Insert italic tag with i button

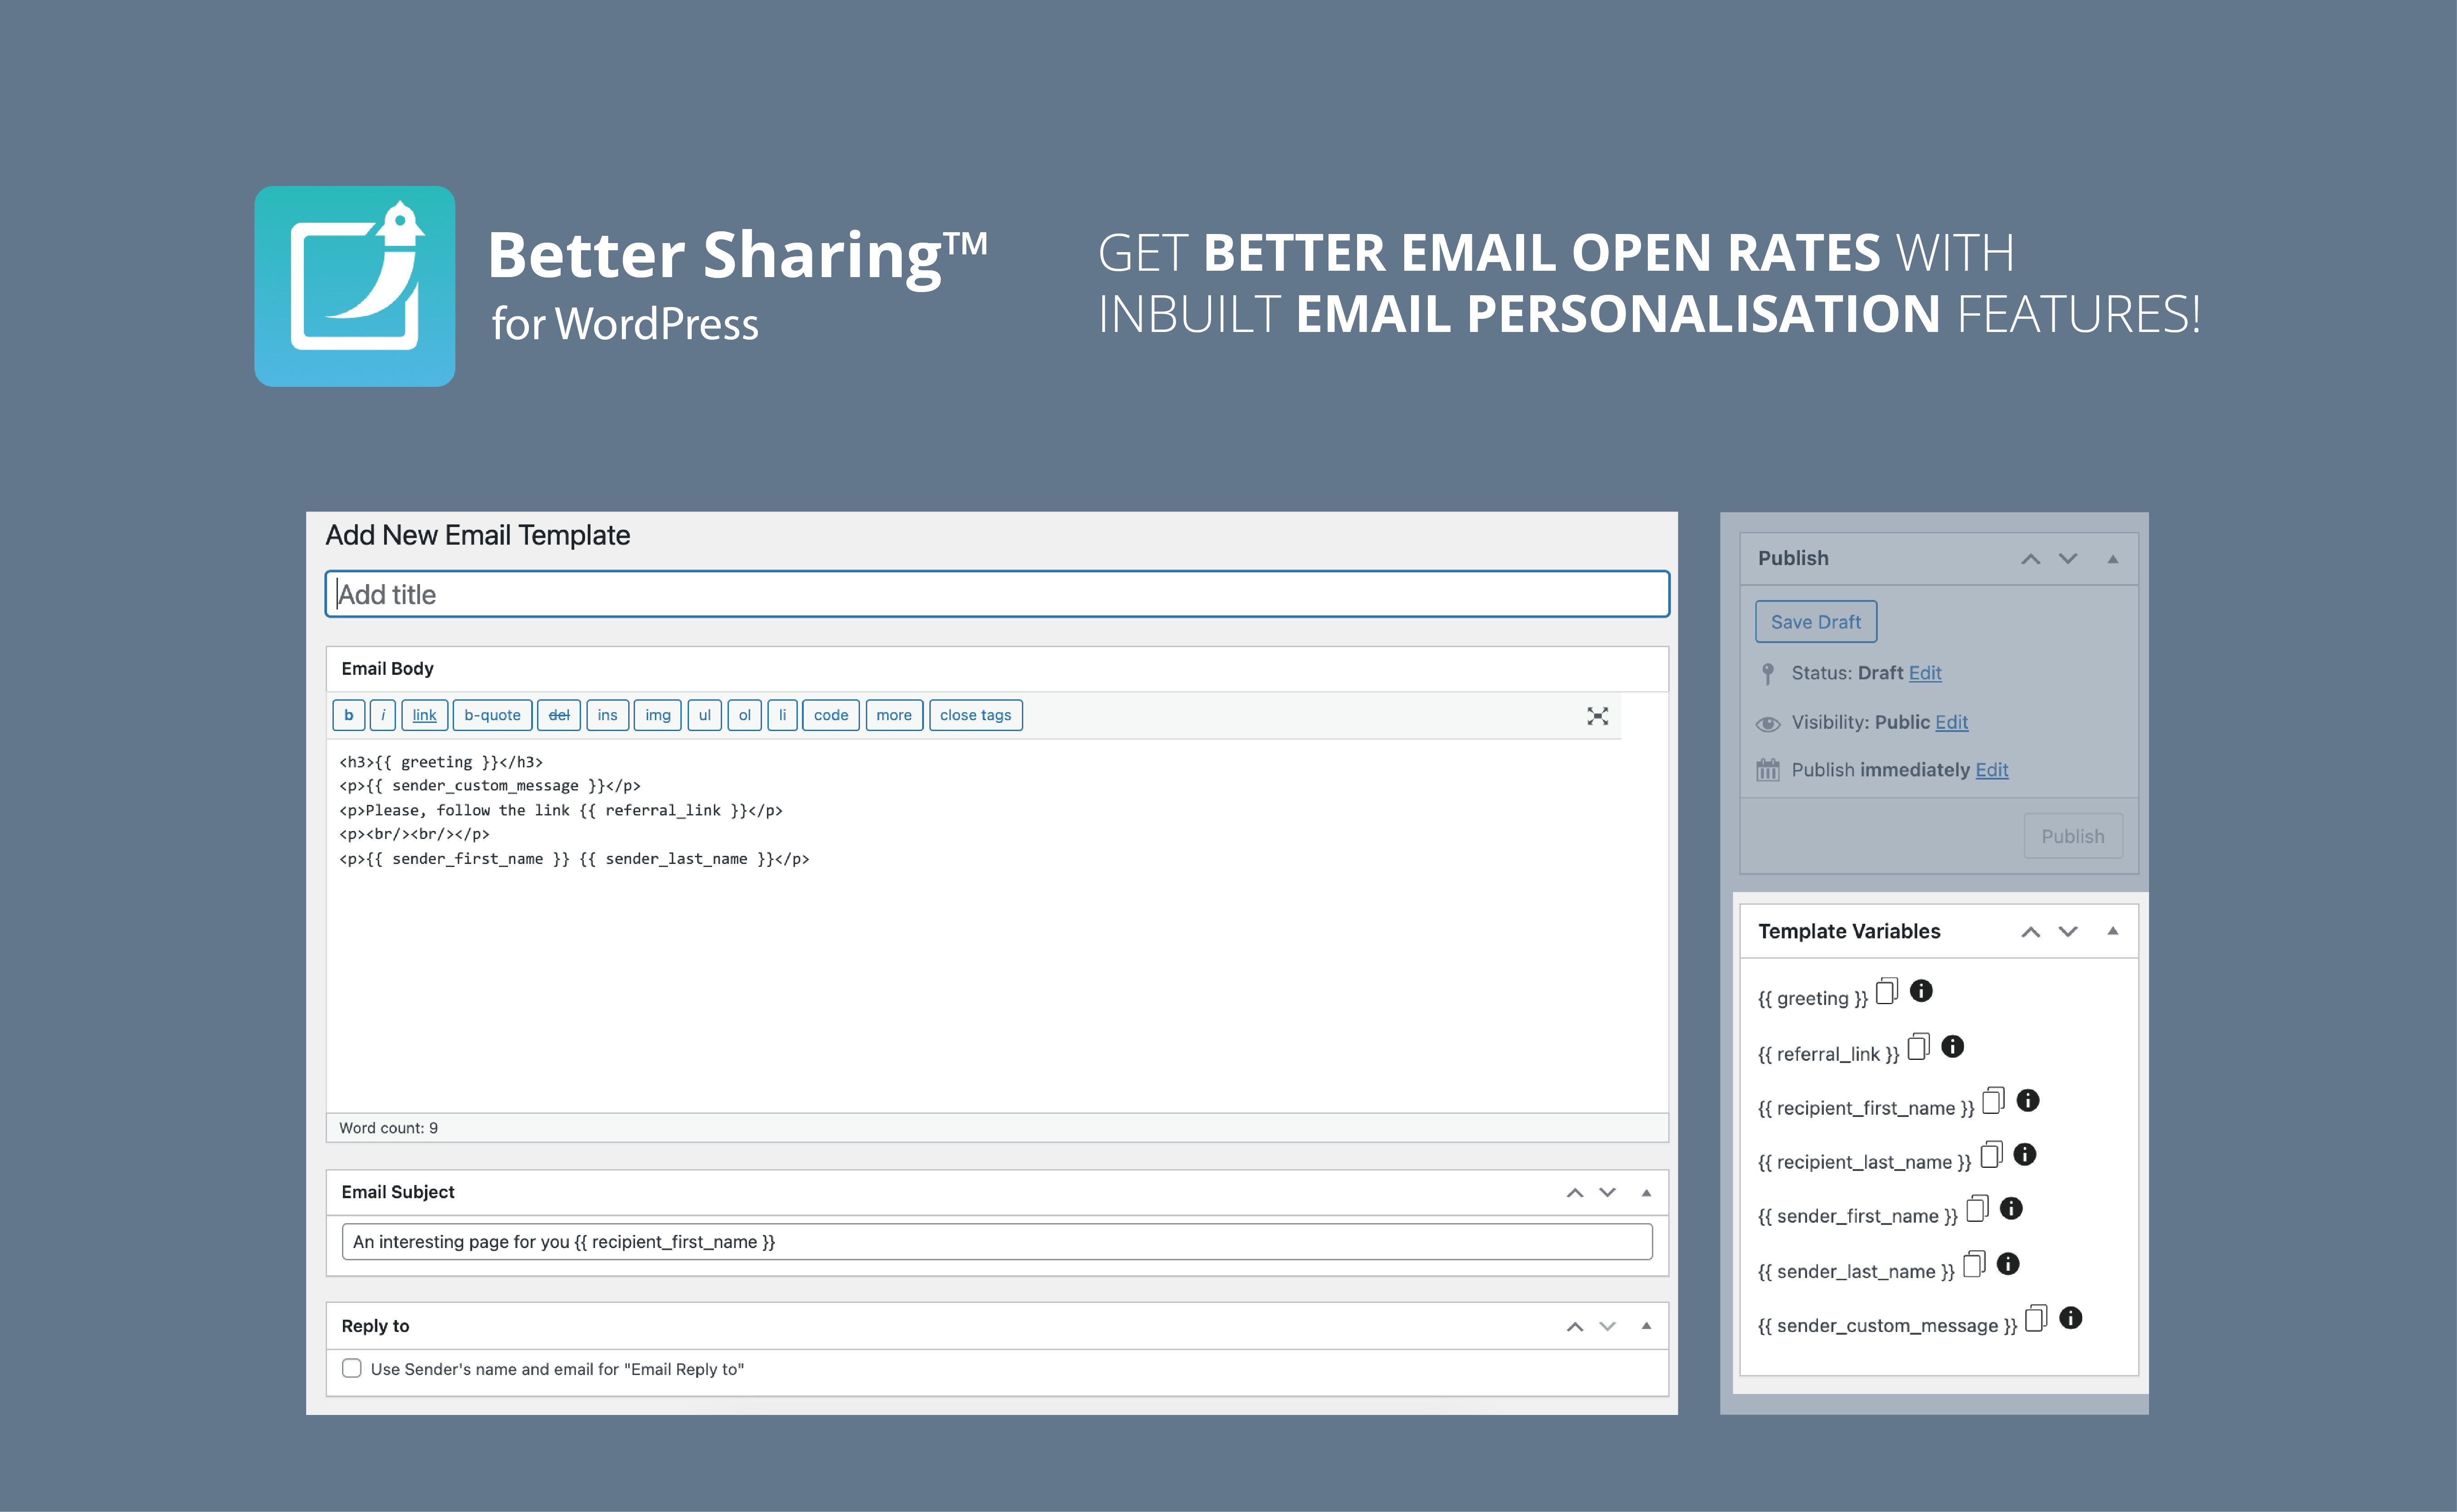point(382,715)
